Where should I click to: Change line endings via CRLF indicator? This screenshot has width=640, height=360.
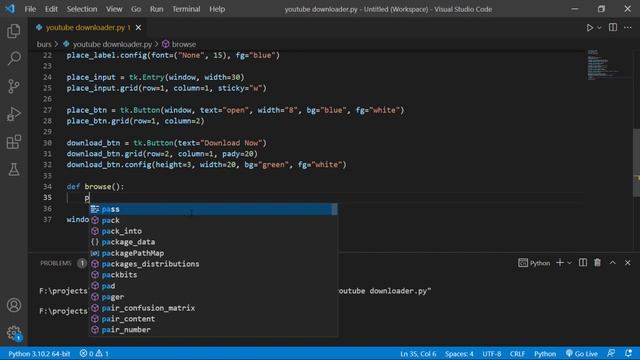point(518,353)
